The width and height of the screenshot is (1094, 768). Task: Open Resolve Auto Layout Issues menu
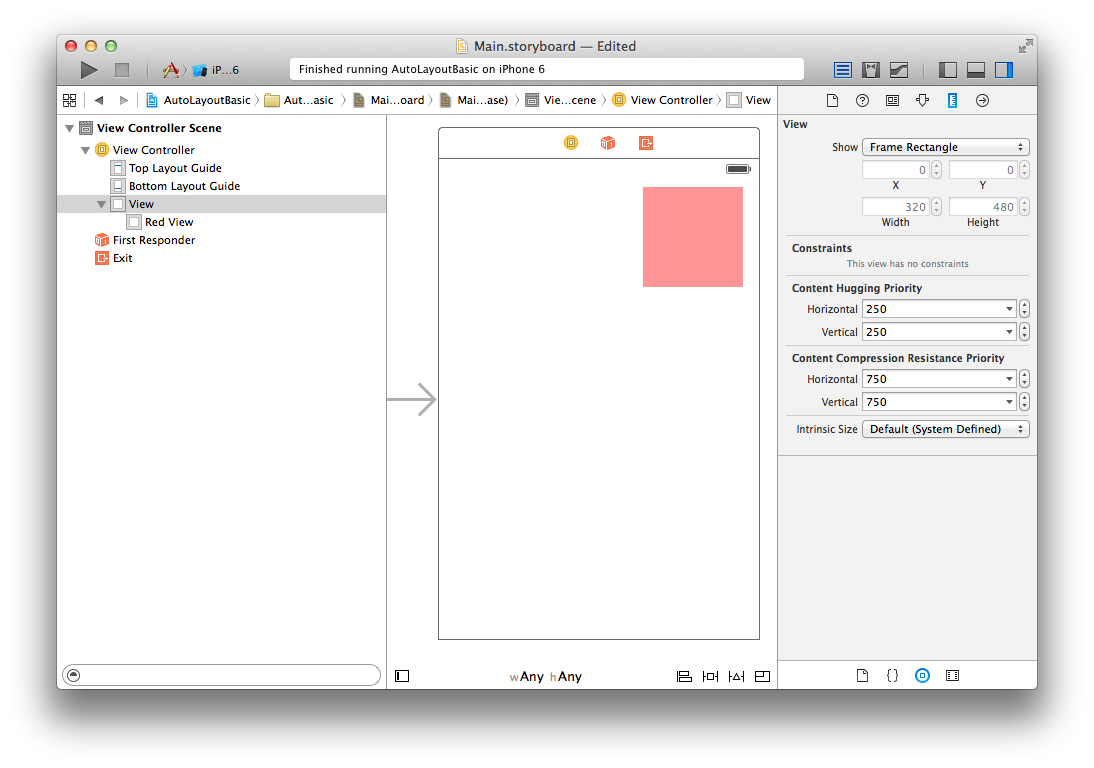[736, 676]
